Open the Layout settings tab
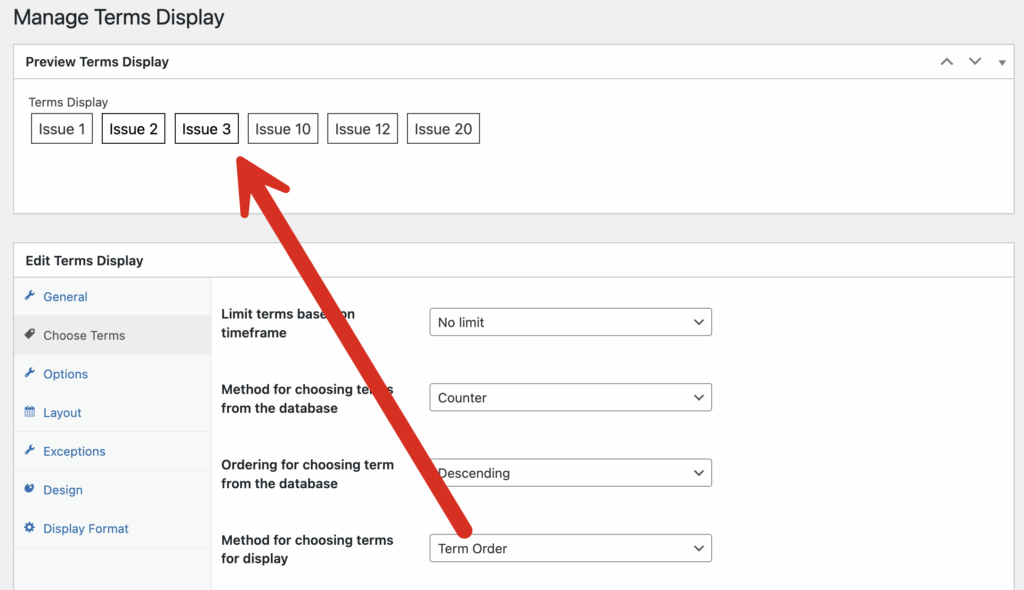Viewport: 1024px width, 590px height. click(x=62, y=412)
